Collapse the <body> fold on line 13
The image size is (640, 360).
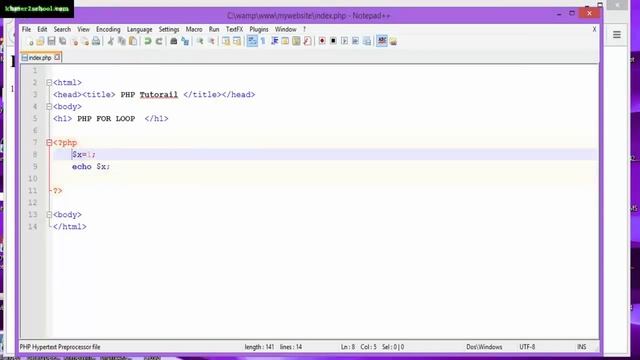click(x=49, y=215)
